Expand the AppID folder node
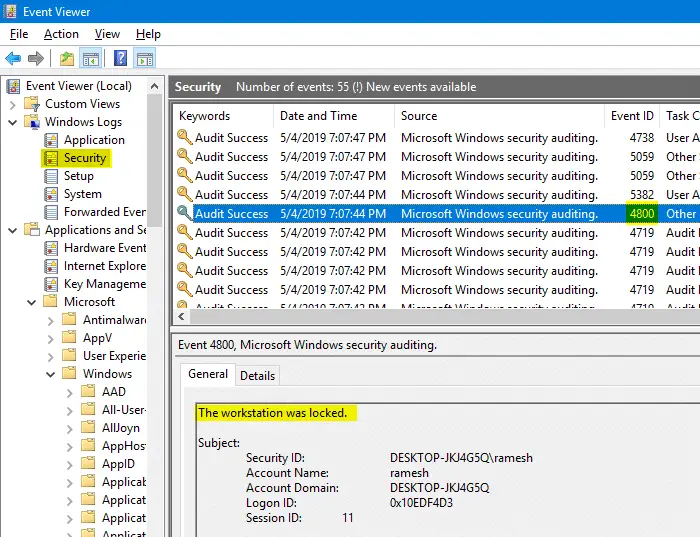 point(70,465)
